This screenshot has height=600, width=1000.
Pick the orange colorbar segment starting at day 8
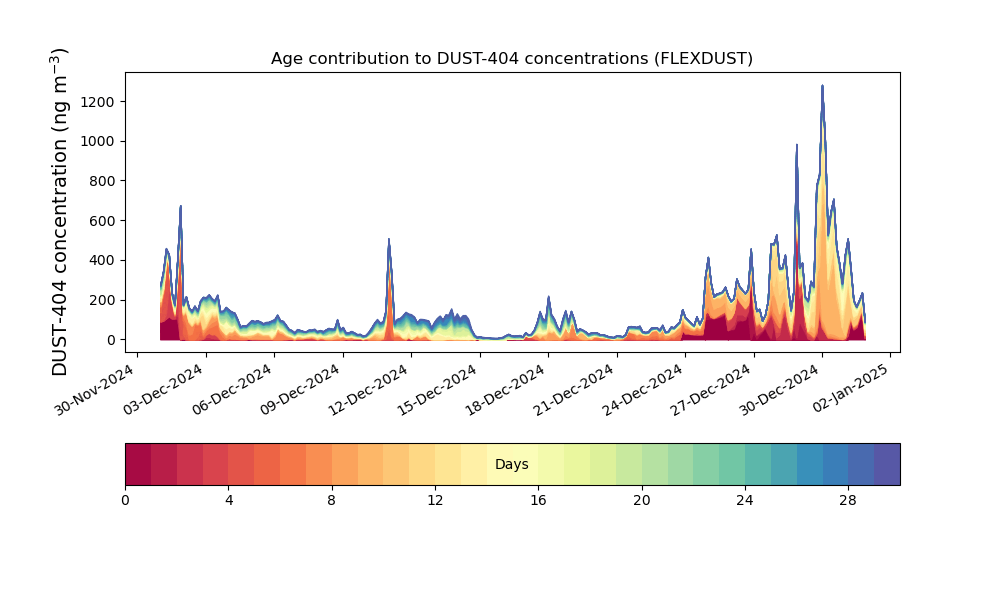[345, 464]
